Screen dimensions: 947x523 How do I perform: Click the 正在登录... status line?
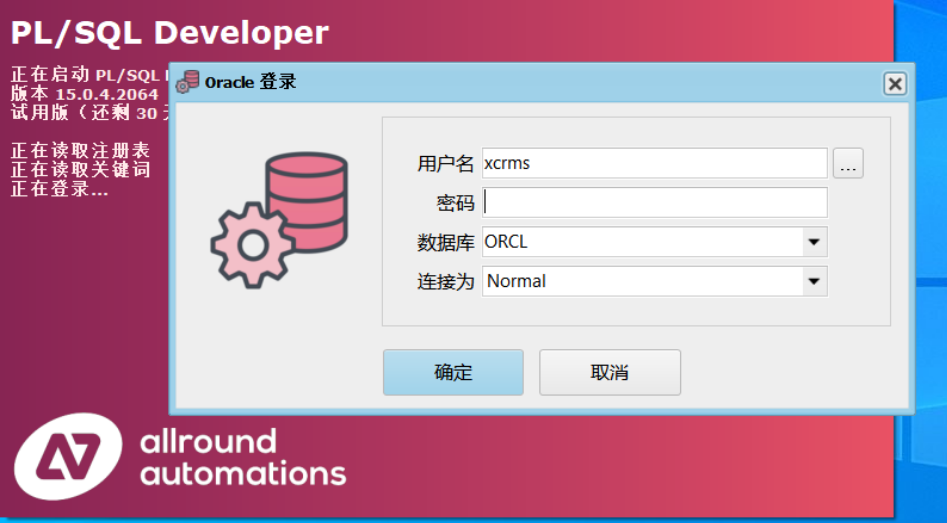59,189
